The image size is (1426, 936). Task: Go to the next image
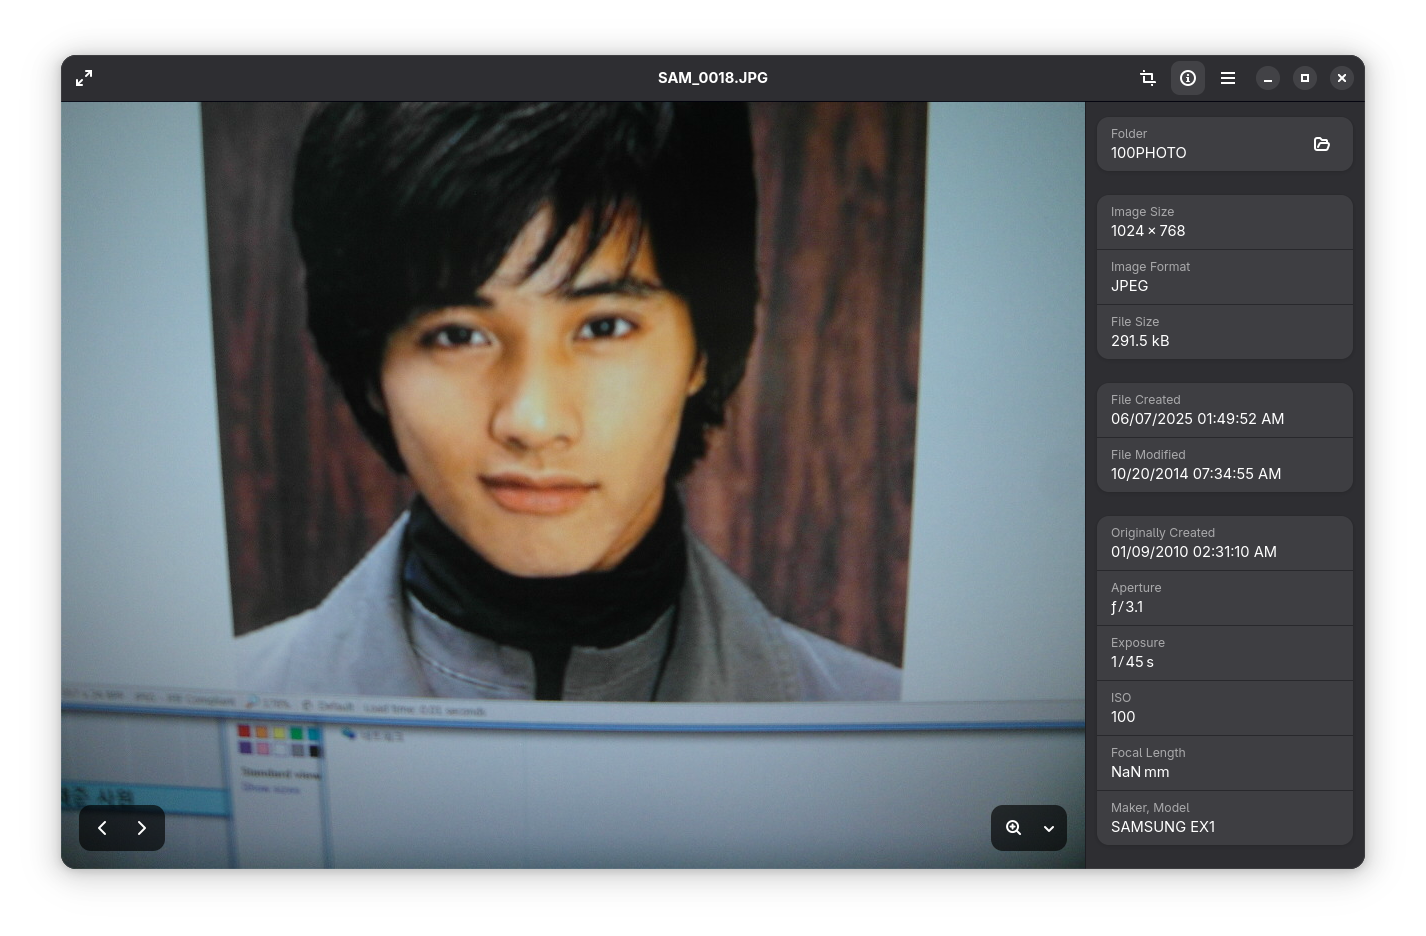tap(142, 828)
